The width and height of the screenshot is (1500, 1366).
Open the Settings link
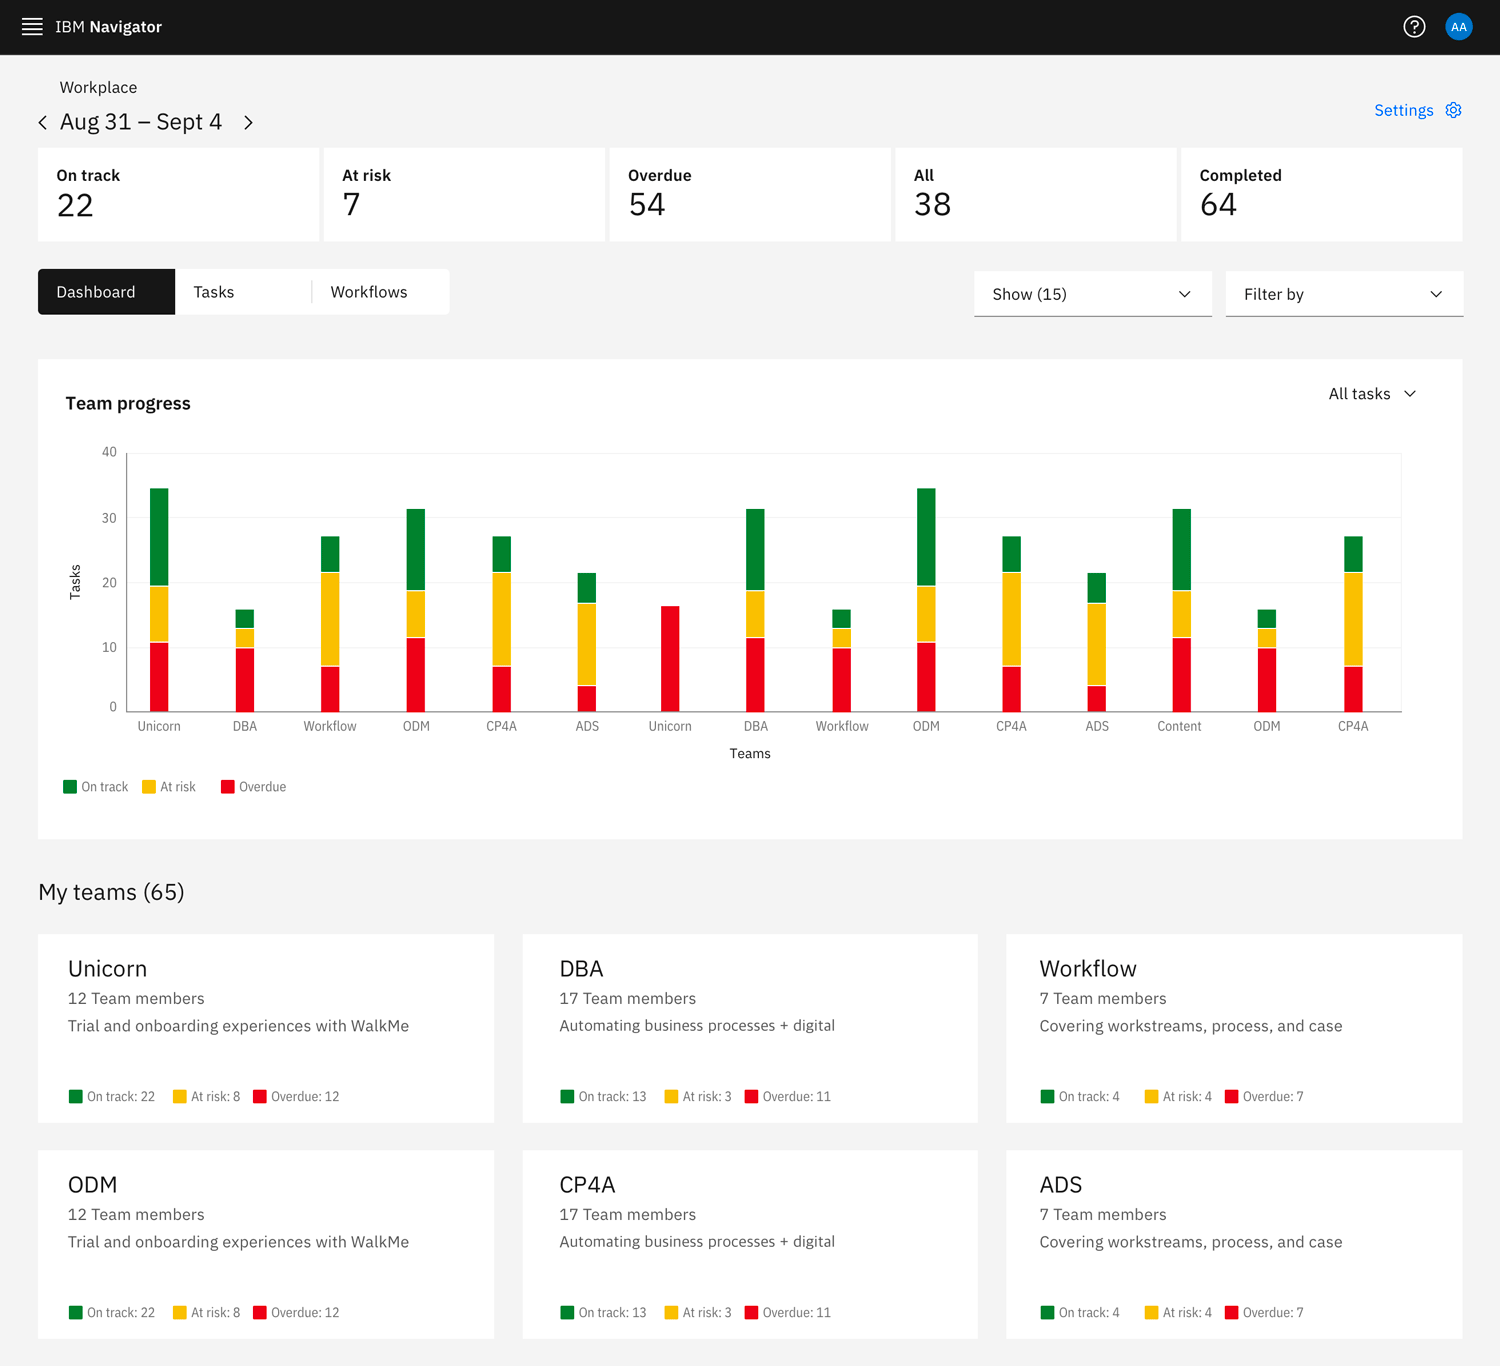[x=1404, y=110]
